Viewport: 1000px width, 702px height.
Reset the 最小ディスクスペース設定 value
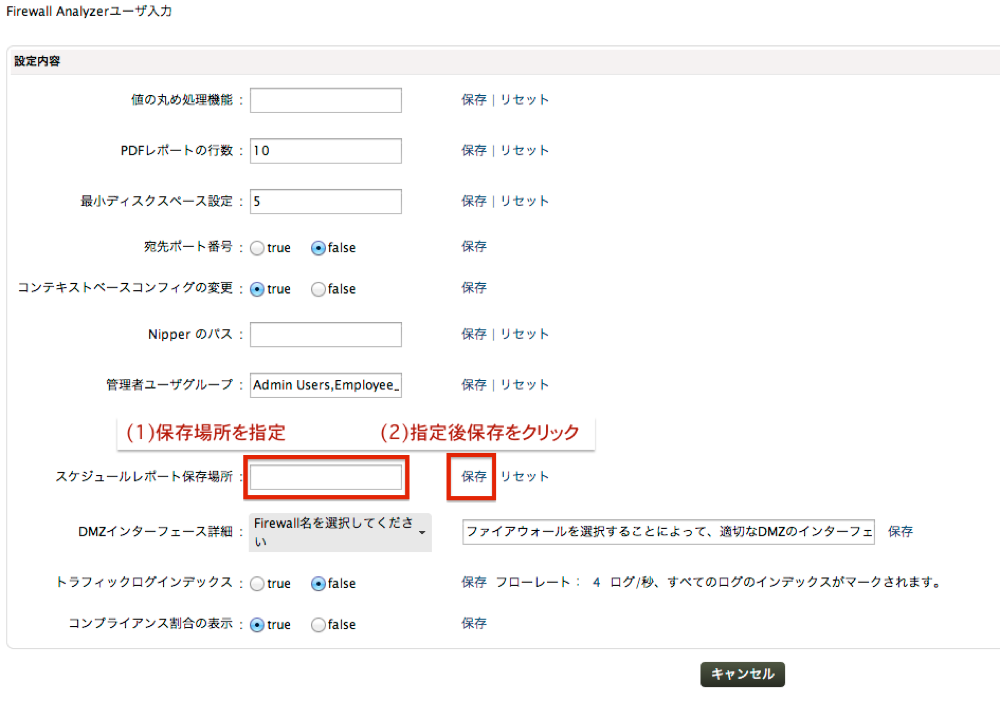pyautogui.click(x=524, y=201)
